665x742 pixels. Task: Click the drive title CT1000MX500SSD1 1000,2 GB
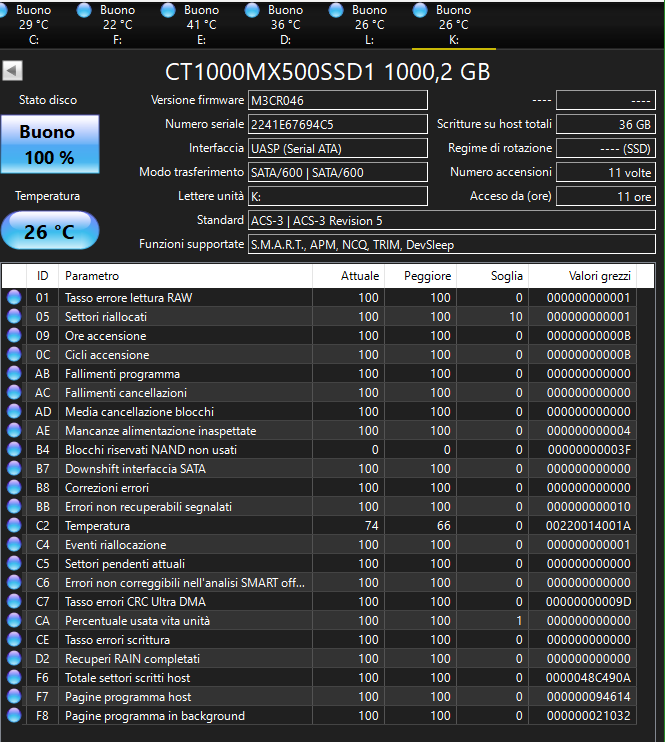point(328,72)
